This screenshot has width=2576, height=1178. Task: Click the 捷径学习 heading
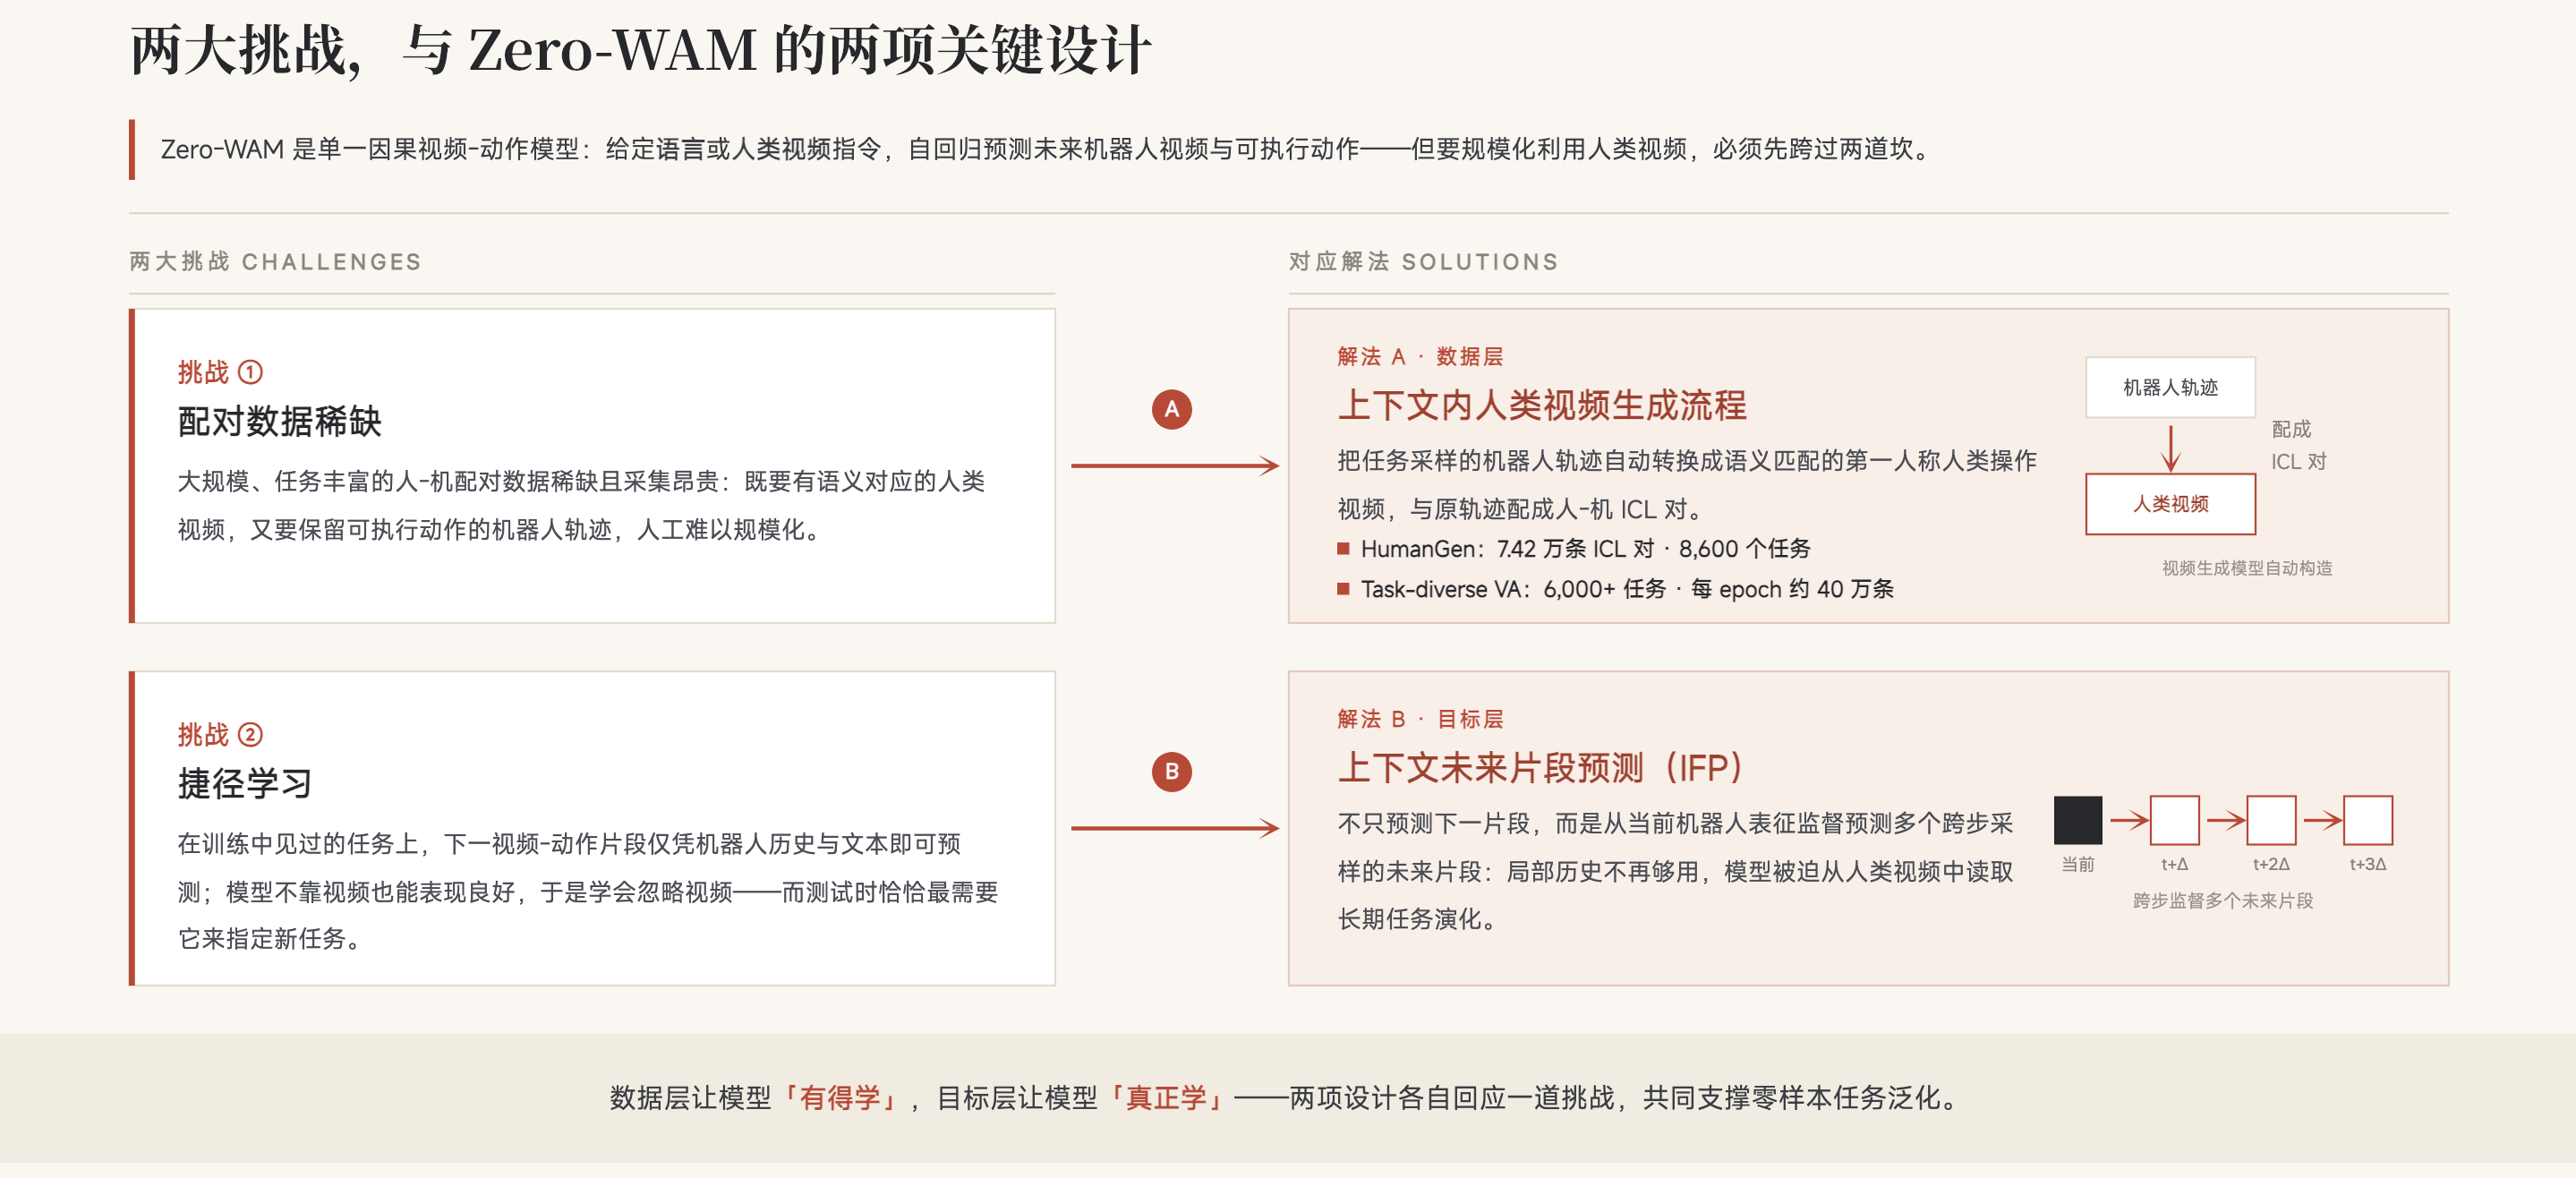(x=245, y=783)
